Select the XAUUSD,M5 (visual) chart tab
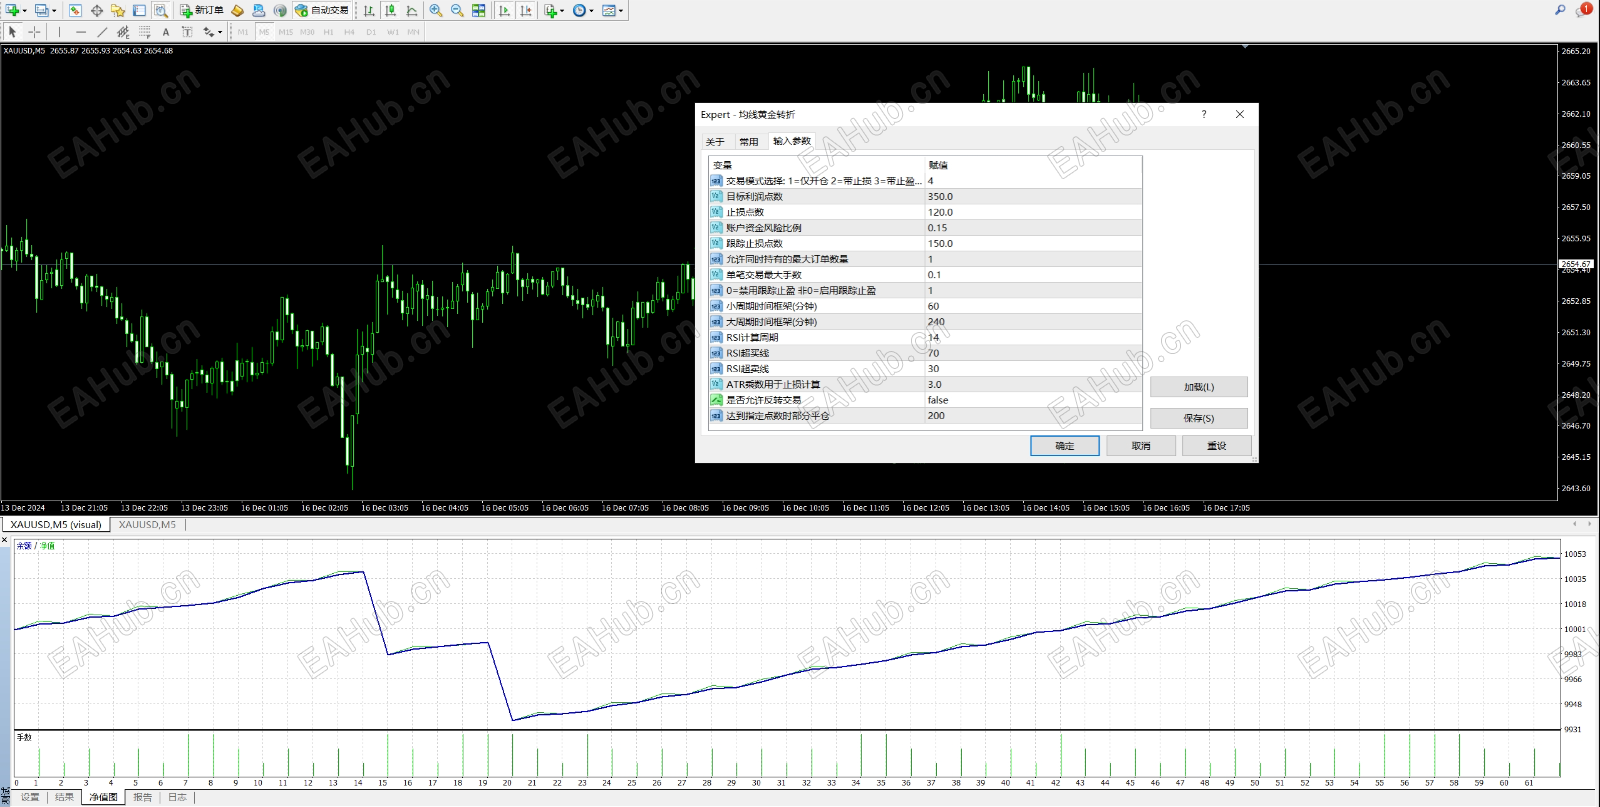Viewport: 1600px width, 807px height. pyautogui.click(x=56, y=525)
